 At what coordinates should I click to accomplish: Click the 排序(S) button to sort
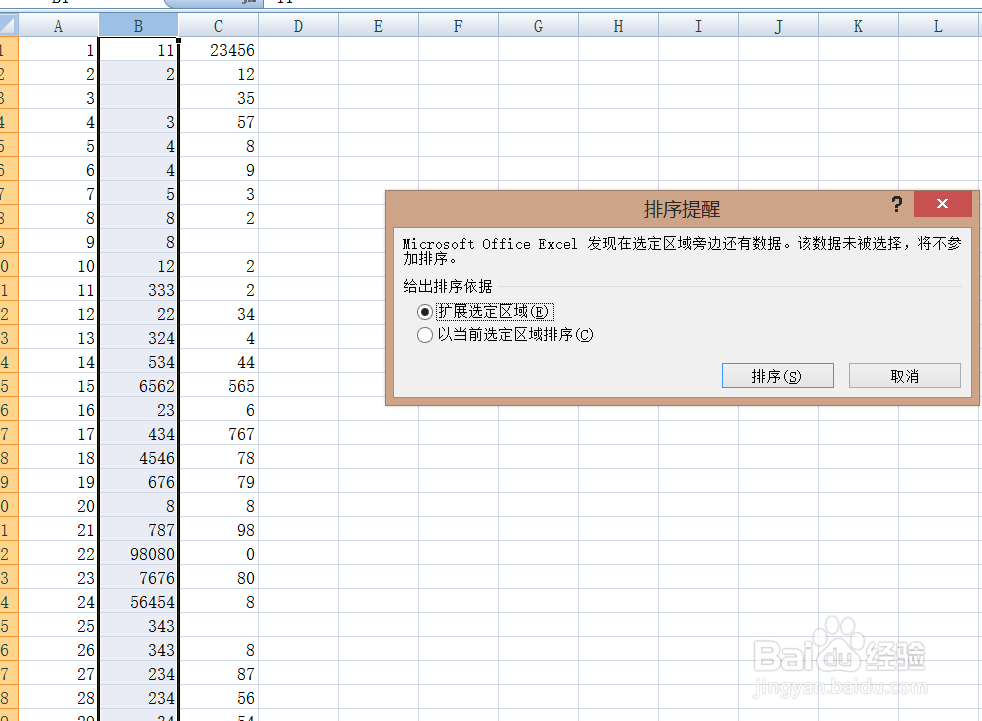[x=777, y=375]
